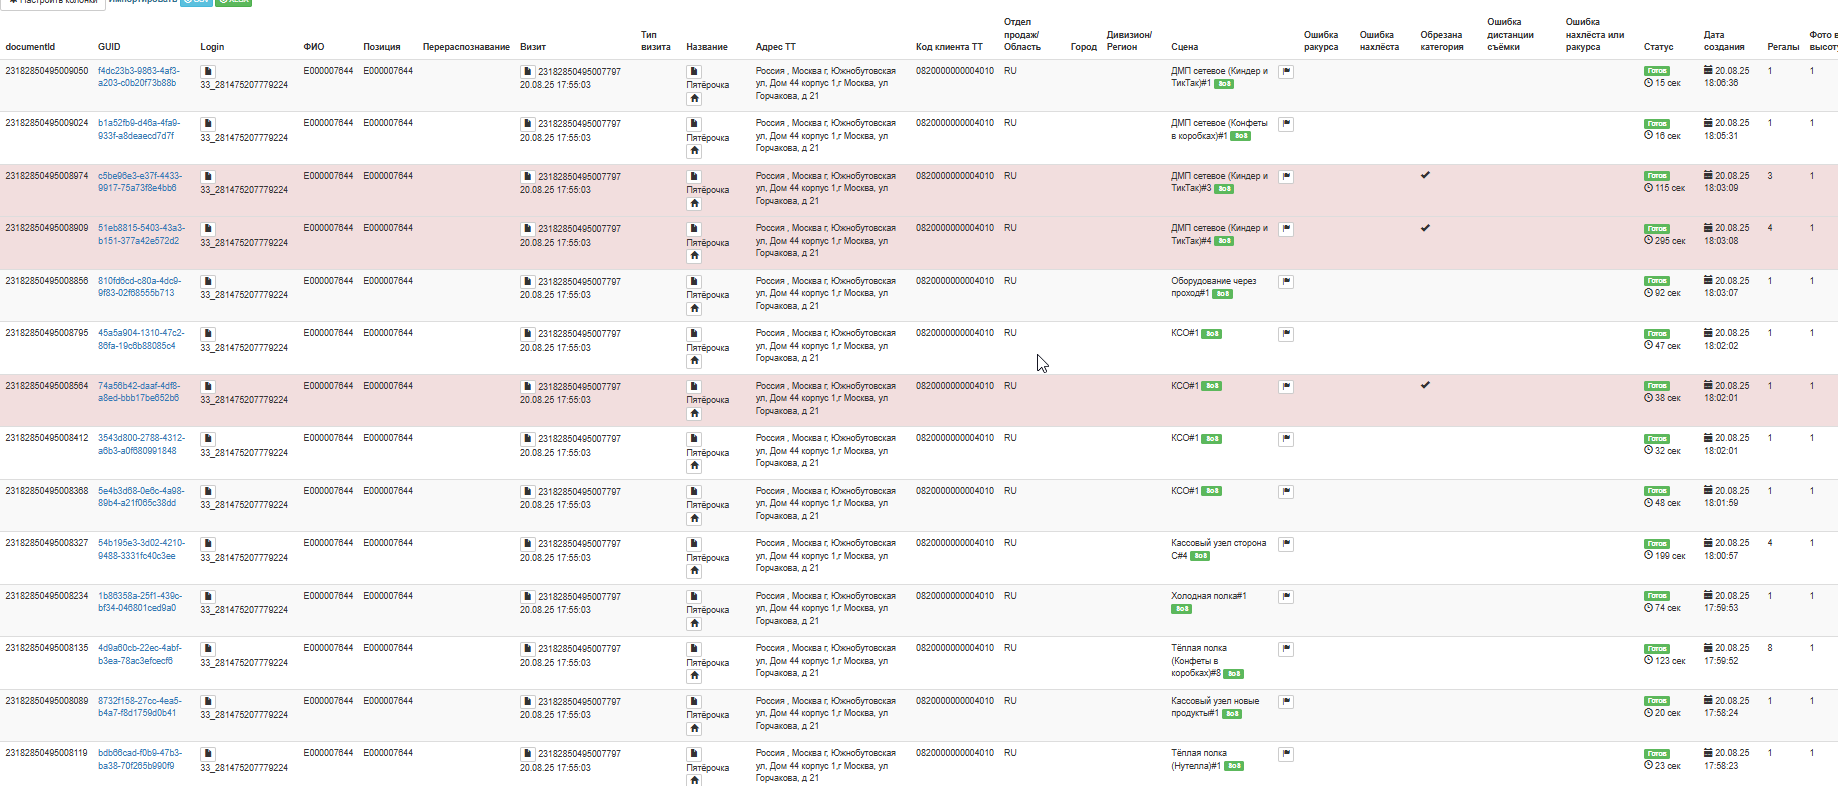Open the GUID link starting with 5e4b3d68-0e6c-4a98
The height and width of the screenshot is (786, 1838).
(x=141, y=497)
